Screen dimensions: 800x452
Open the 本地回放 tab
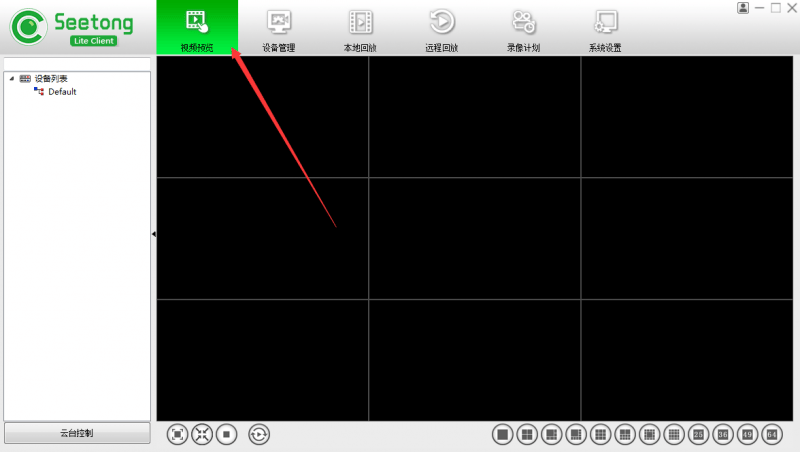tap(360, 29)
